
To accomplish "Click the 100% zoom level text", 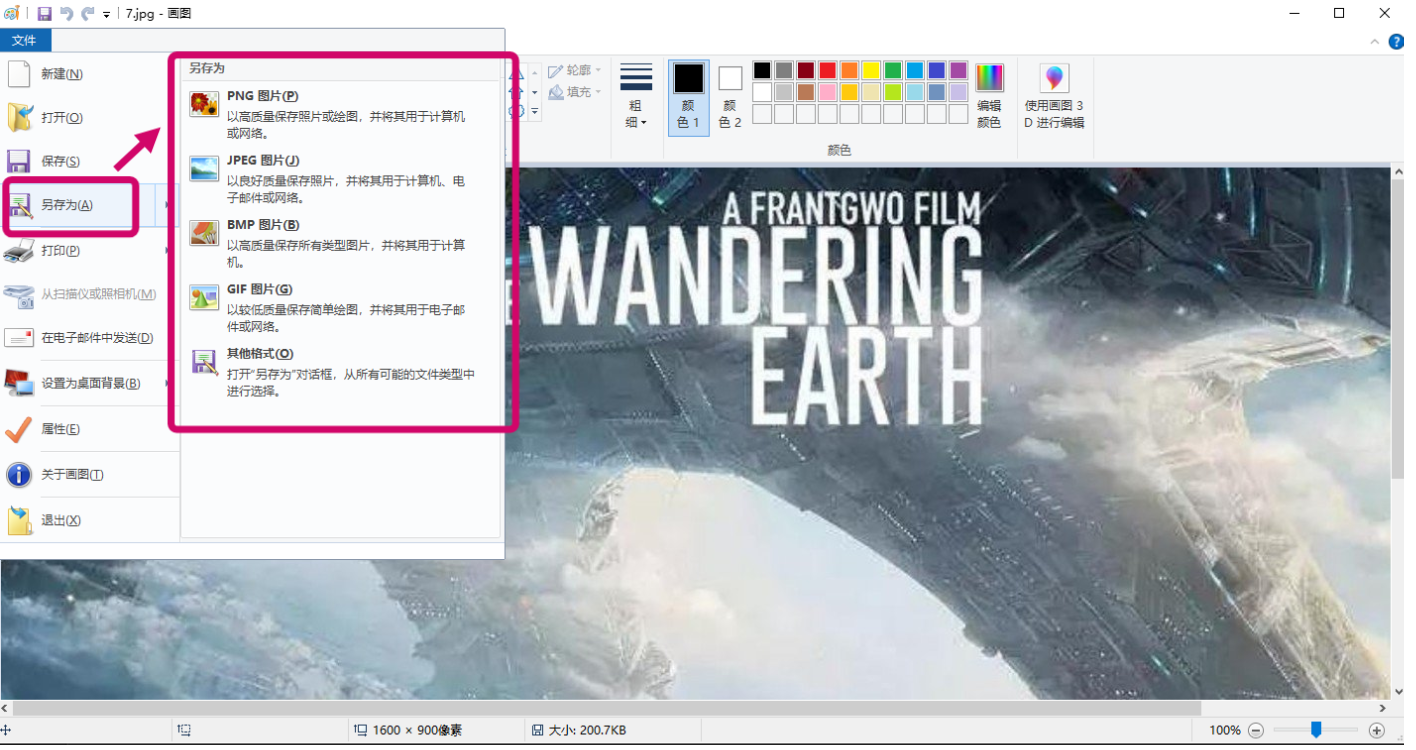I will [x=1225, y=731].
